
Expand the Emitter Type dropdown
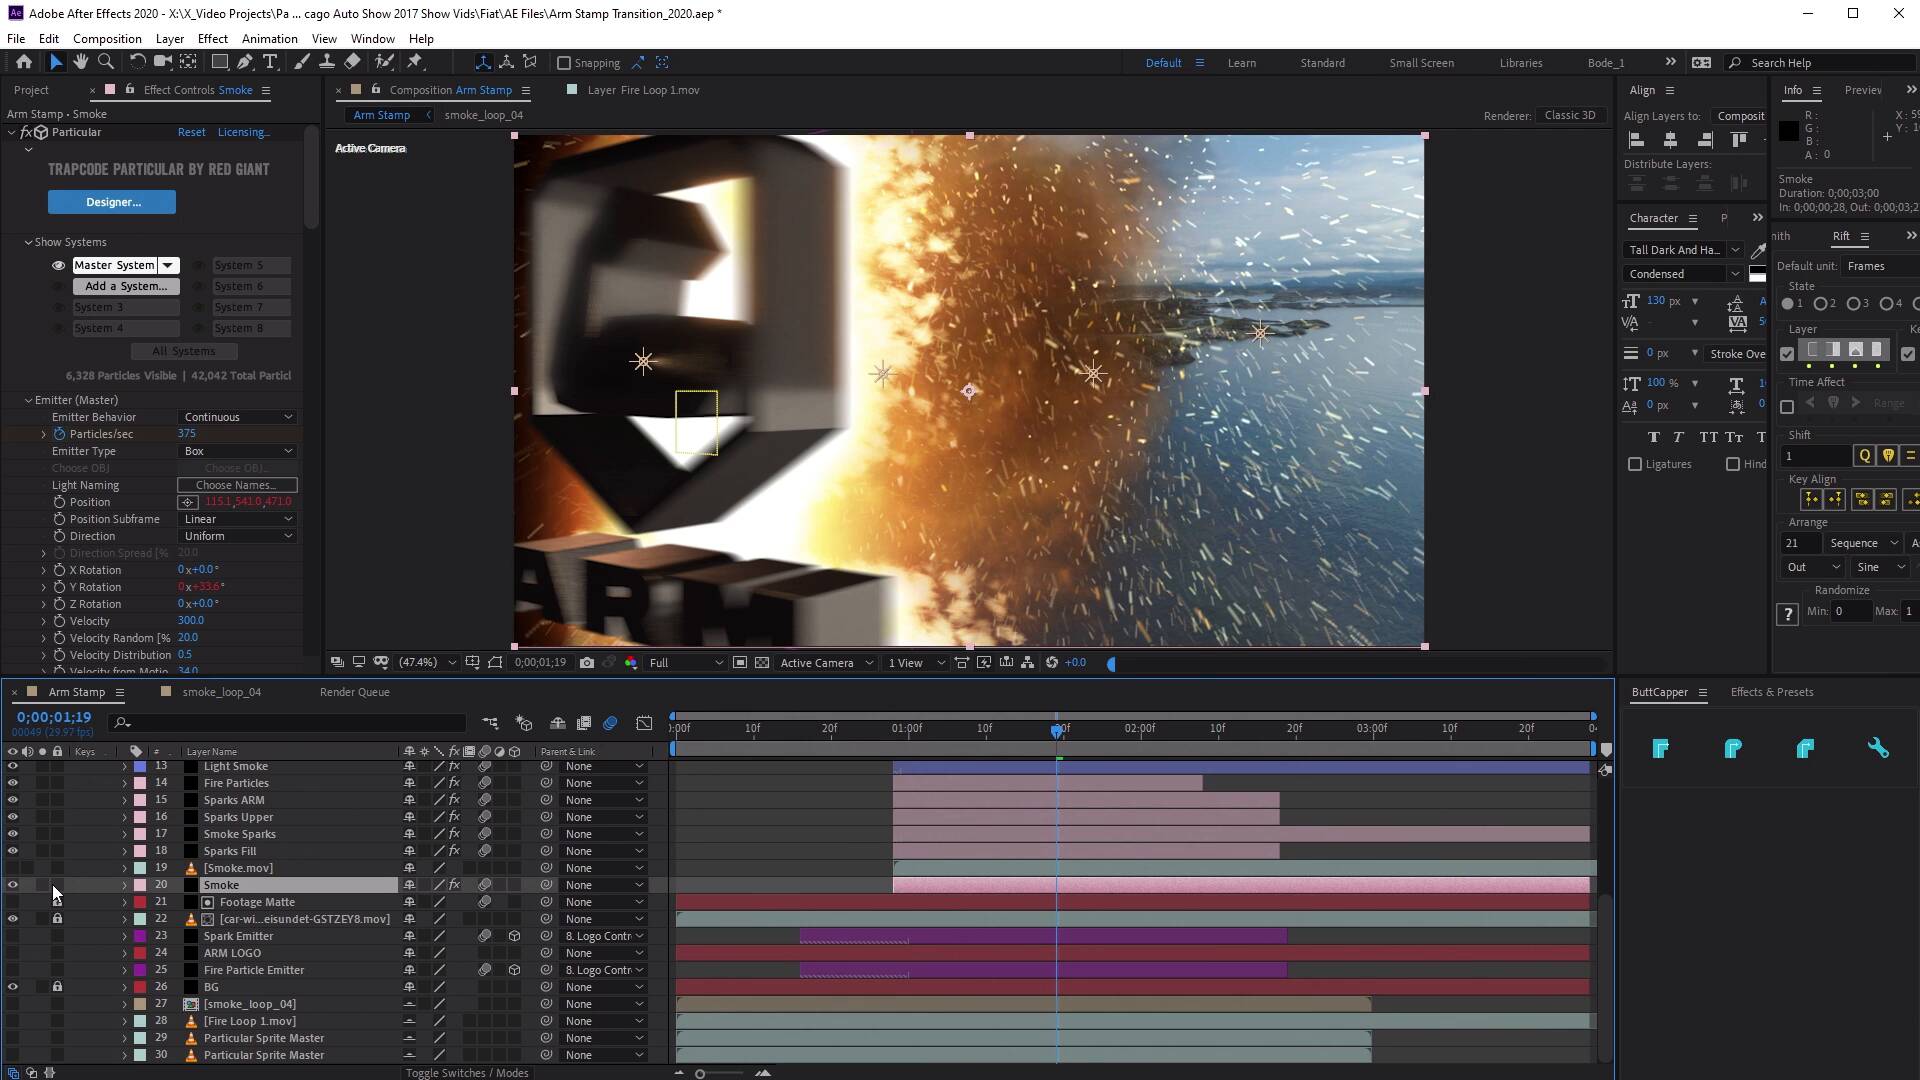tap(239, 450)
